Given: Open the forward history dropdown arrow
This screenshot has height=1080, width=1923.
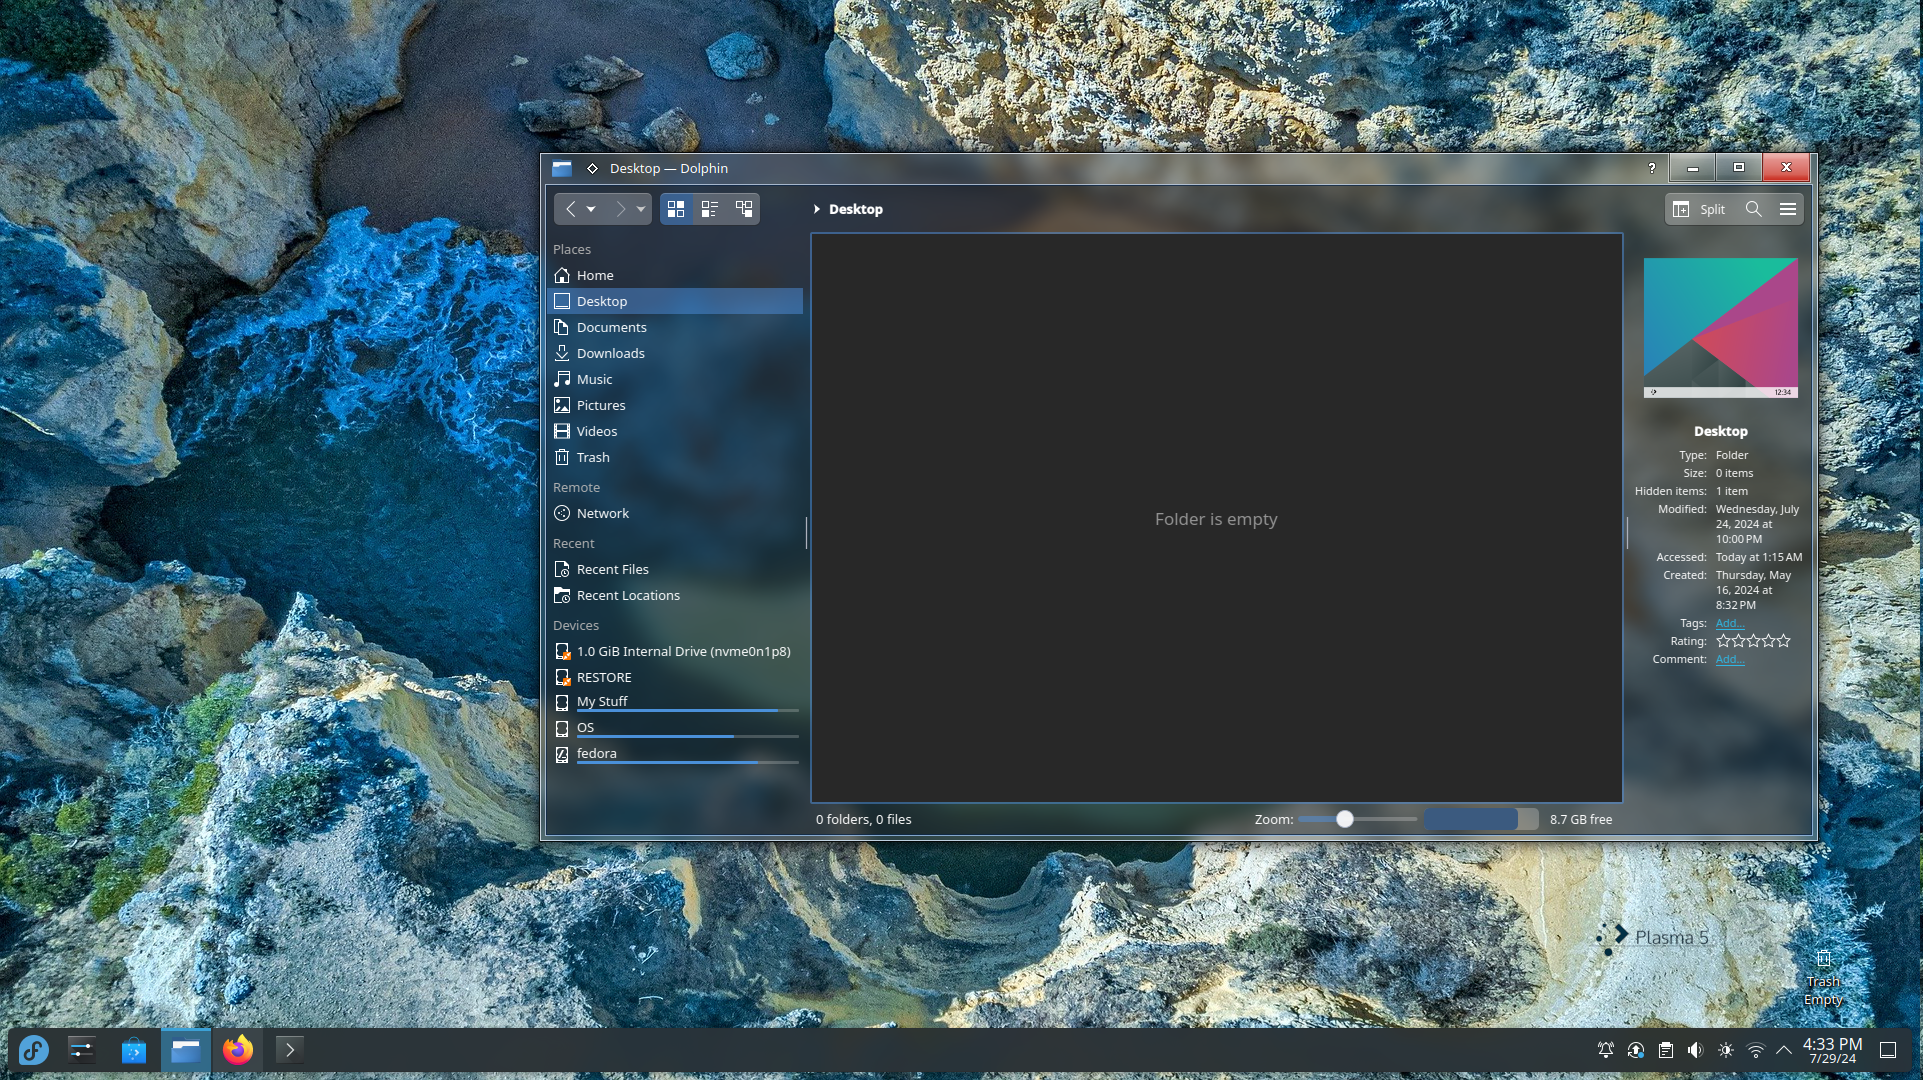Looking at the screenshot, I should (641, 209).
